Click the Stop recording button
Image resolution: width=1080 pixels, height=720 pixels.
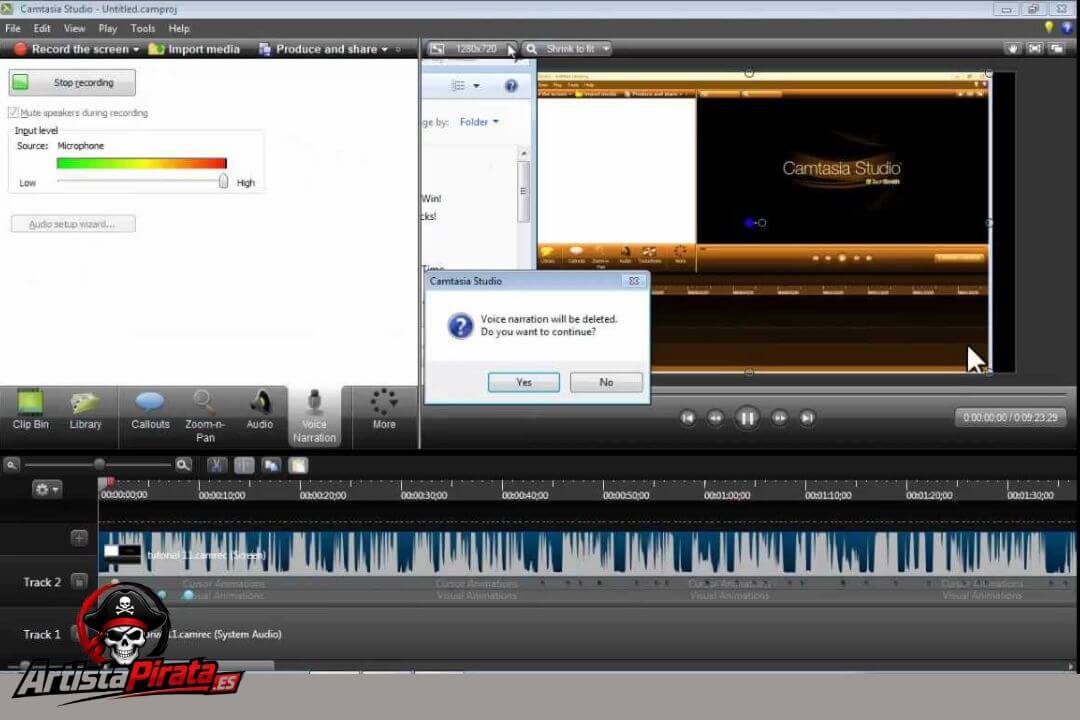coord(72,83)
